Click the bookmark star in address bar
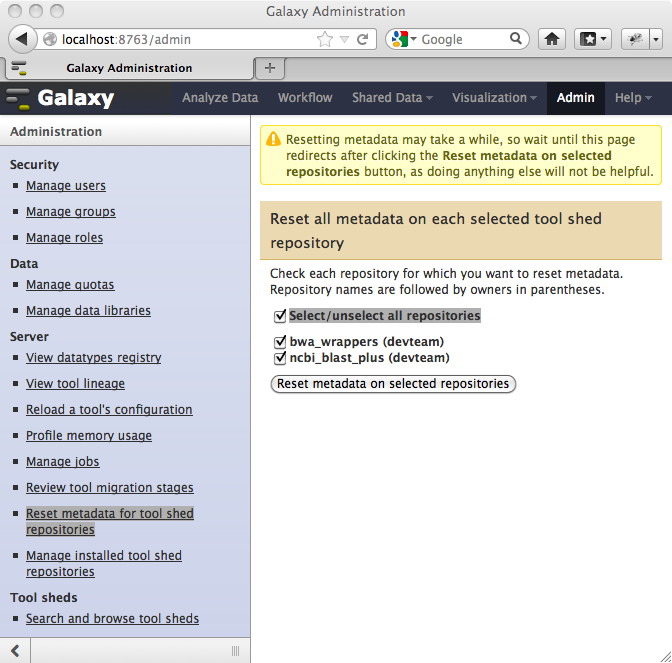This screenshot has height=663, width=672. [325, 39]
